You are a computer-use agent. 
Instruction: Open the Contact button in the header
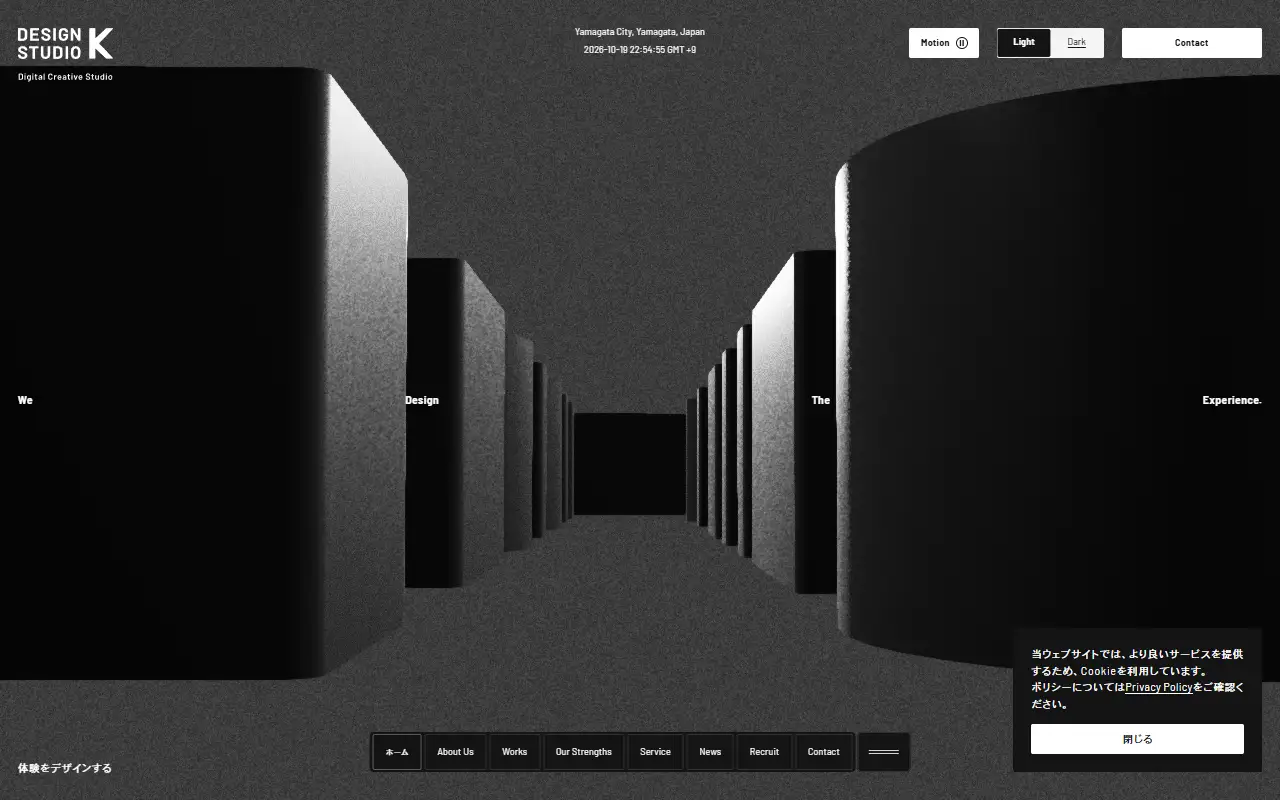point(1192,43)
